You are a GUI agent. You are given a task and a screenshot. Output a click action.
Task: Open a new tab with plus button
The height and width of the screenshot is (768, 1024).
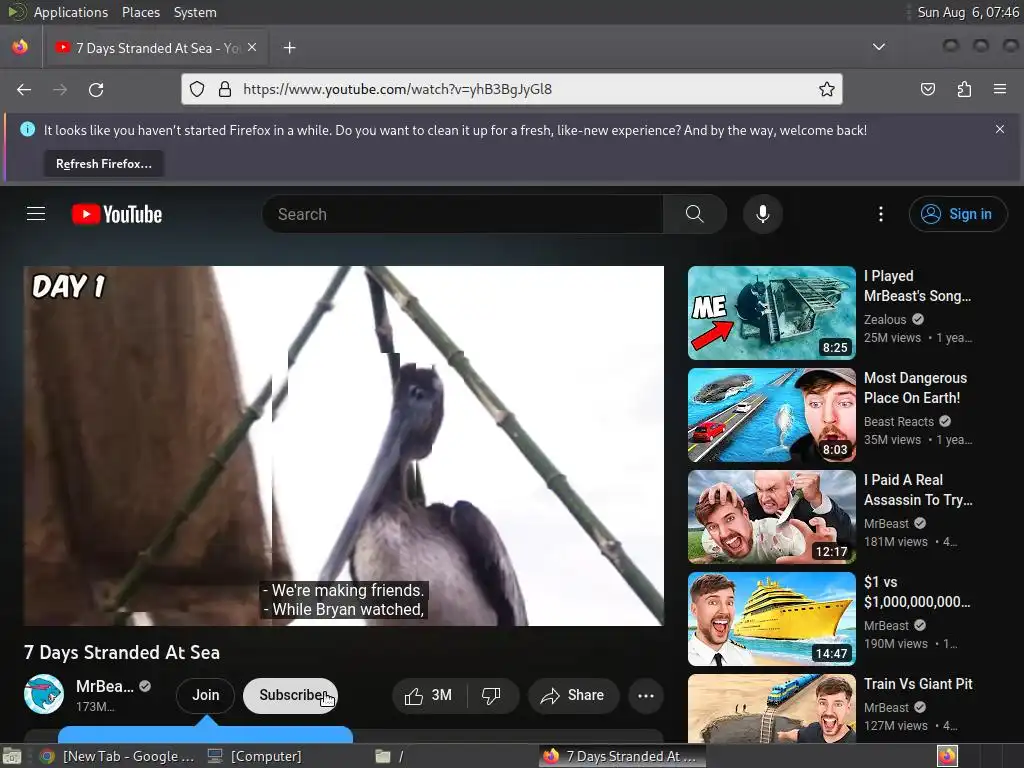point(289,48)
